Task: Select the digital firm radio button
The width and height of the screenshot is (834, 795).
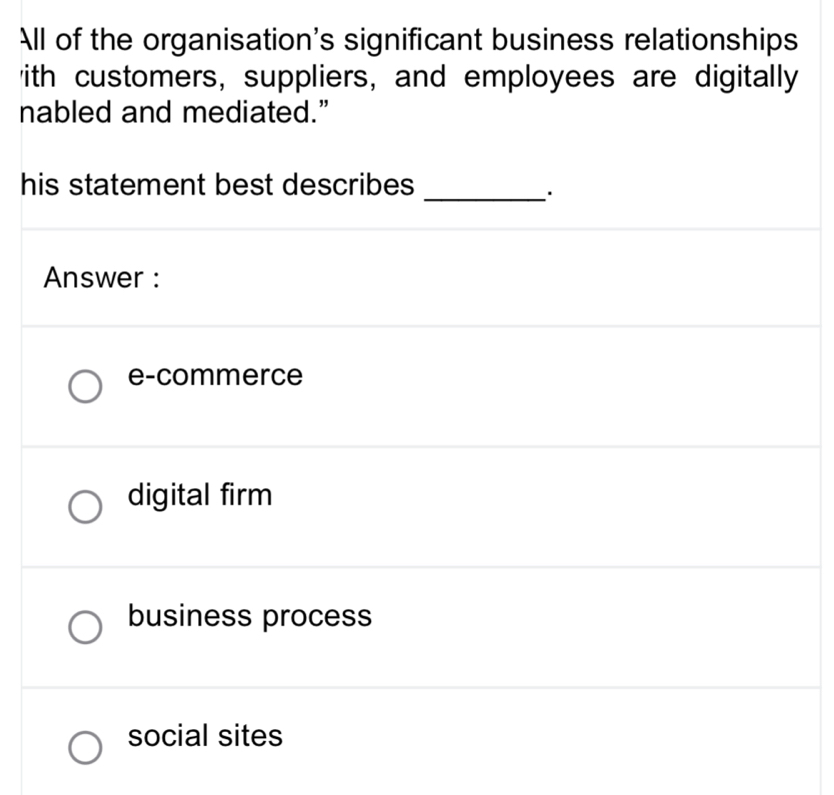Action: click(x=85, y=507)
